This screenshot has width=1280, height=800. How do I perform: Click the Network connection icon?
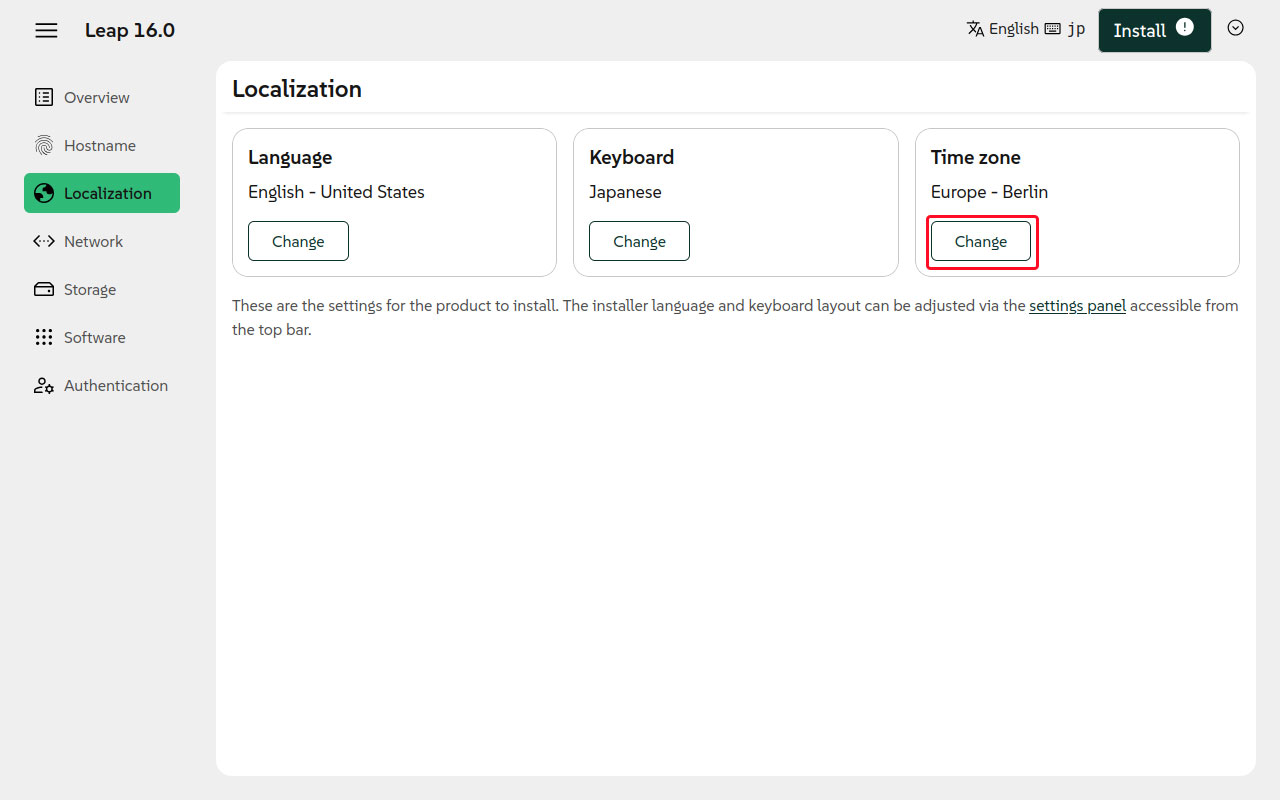44,241
